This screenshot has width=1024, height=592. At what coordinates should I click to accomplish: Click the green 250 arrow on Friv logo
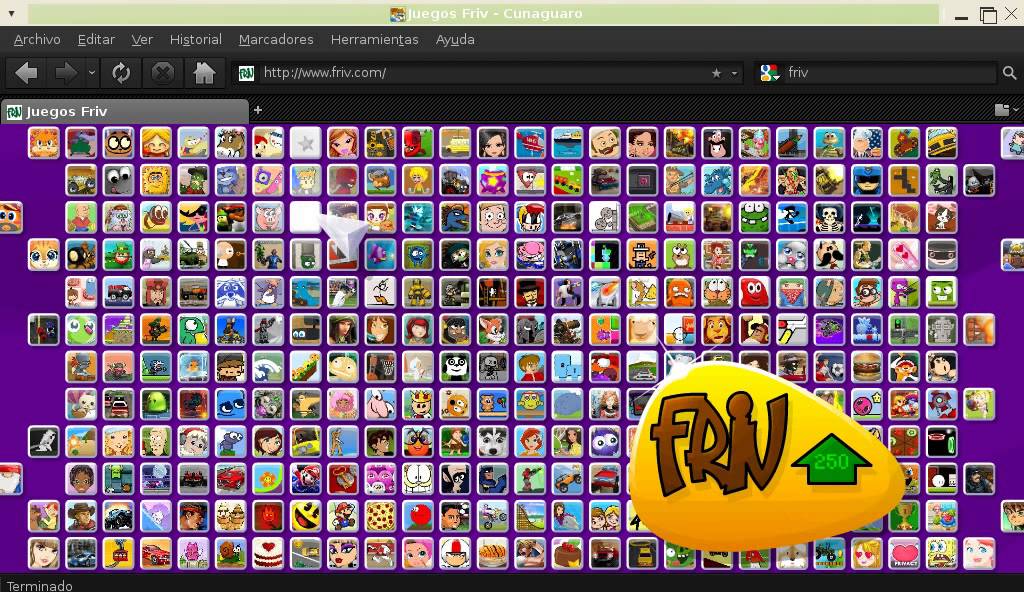(831, 459)
